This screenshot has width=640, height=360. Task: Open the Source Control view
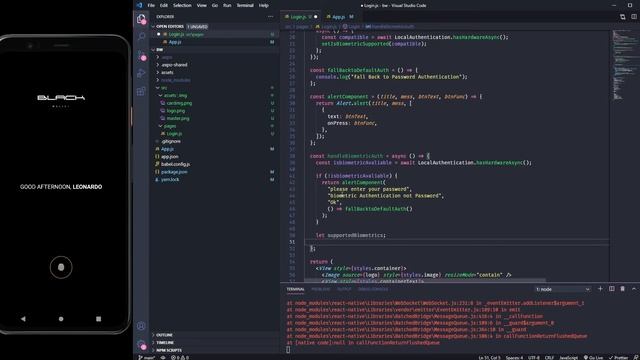[141, 55]
